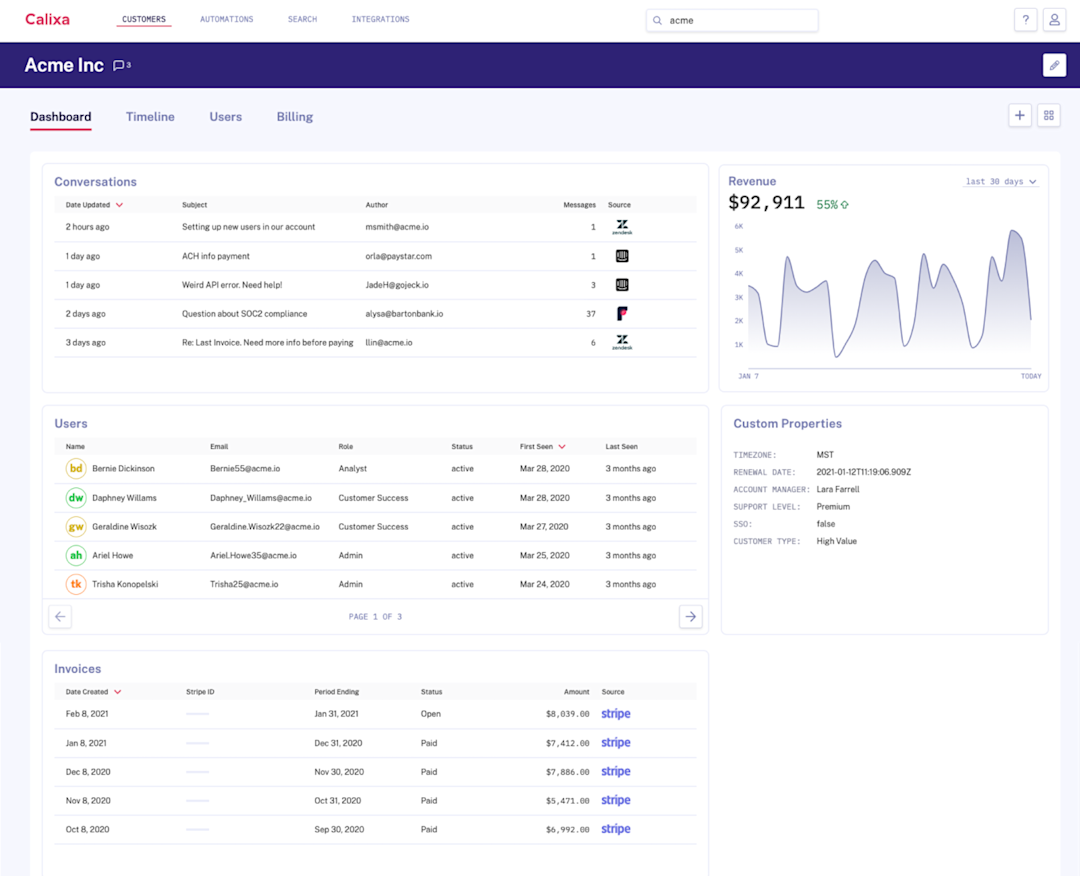Click the paperclip attachment icon
The height and width of the screenshot is (876, 1080).
pyautogui.click(x=1054, y=65)
